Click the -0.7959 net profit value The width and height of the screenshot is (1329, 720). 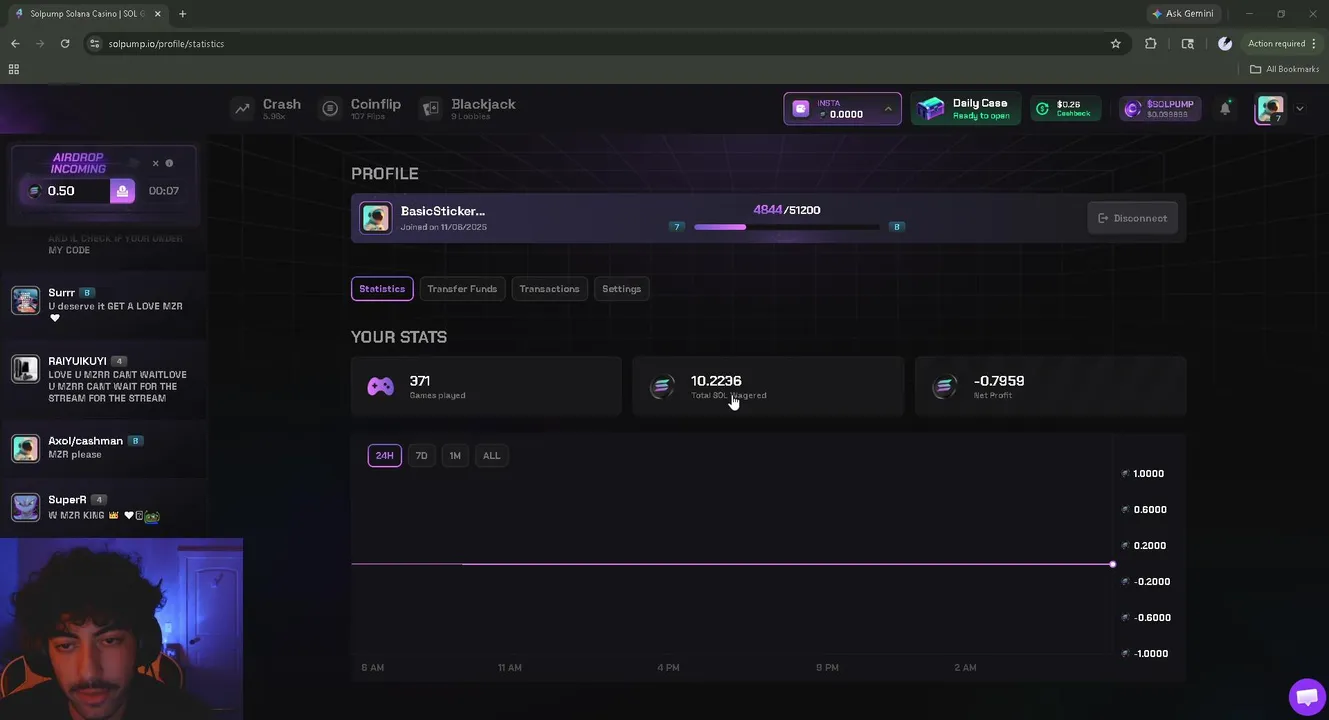pyautogui.click(x=999, y=381)
